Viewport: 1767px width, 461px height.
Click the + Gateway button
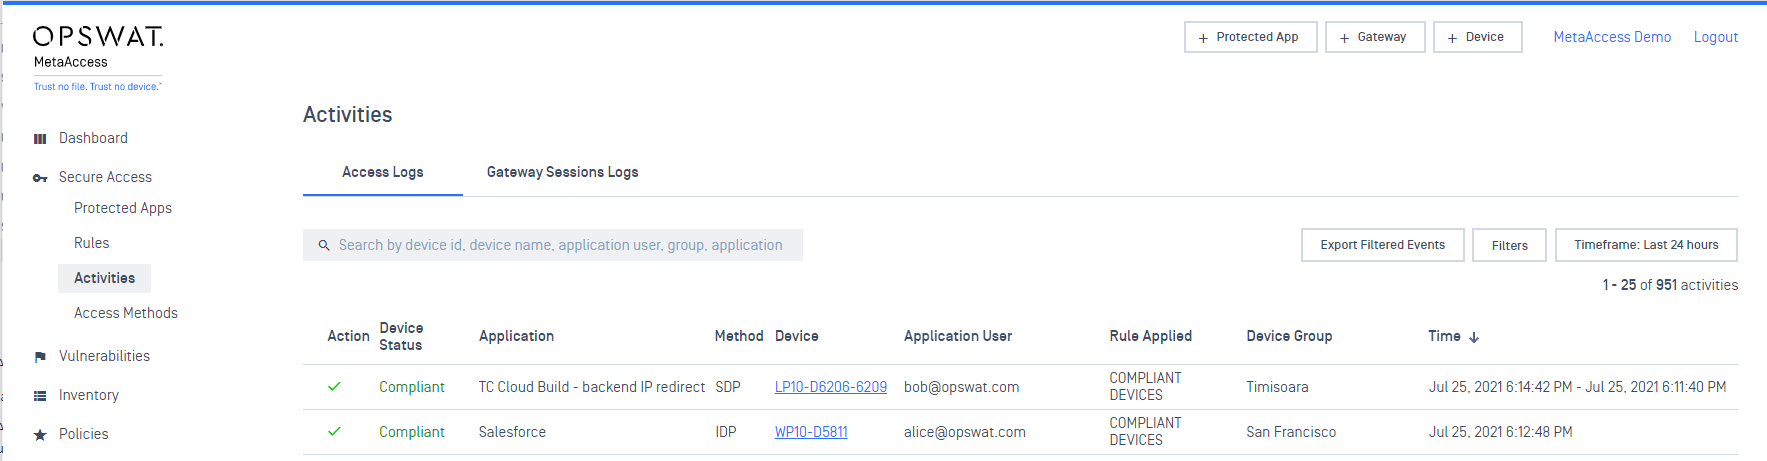pyautogui.click(x=1375, y=37)
